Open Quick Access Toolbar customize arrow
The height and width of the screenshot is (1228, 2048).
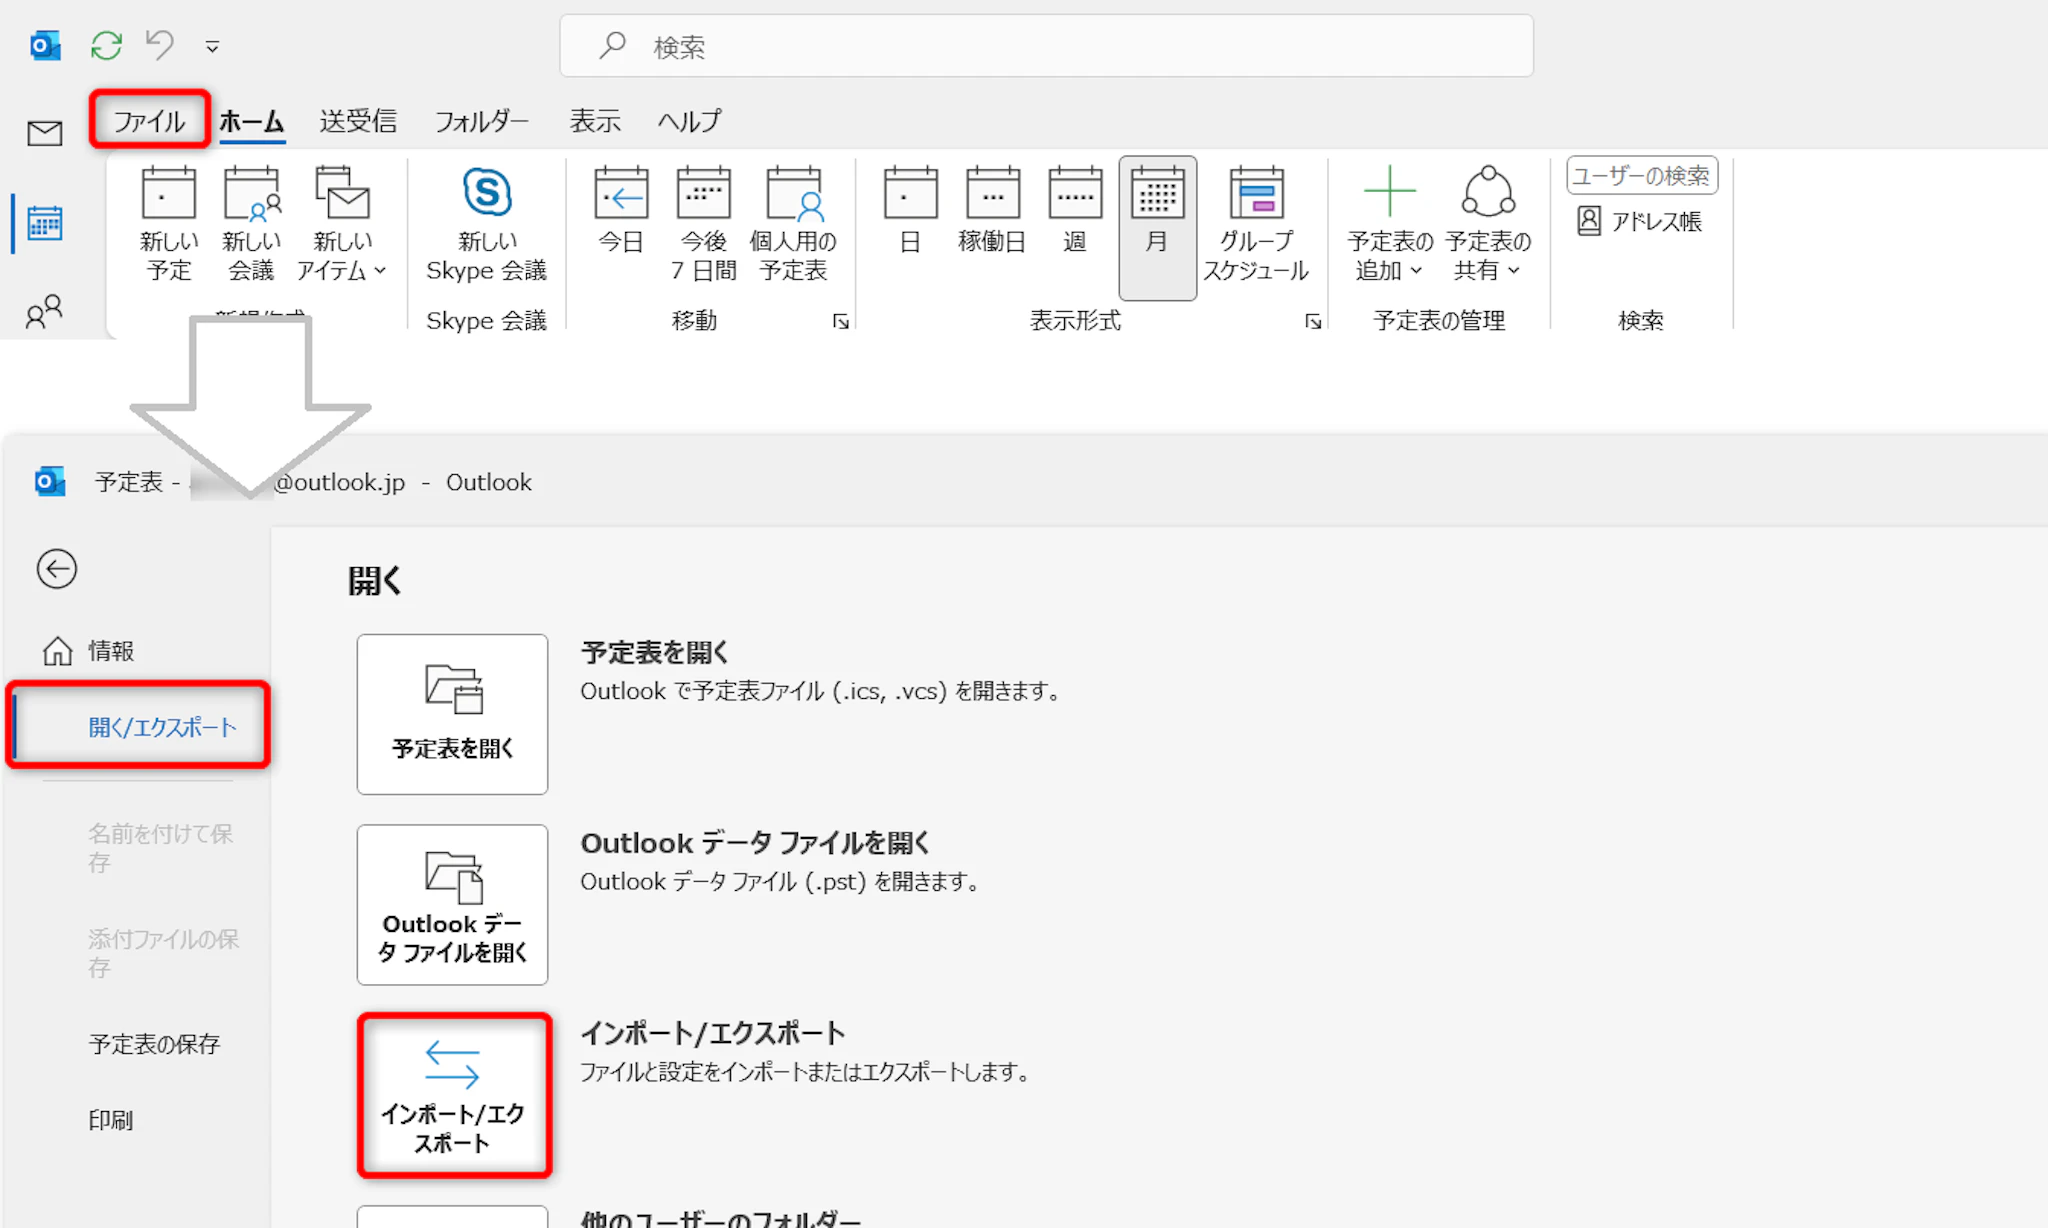tap(212, 47)
